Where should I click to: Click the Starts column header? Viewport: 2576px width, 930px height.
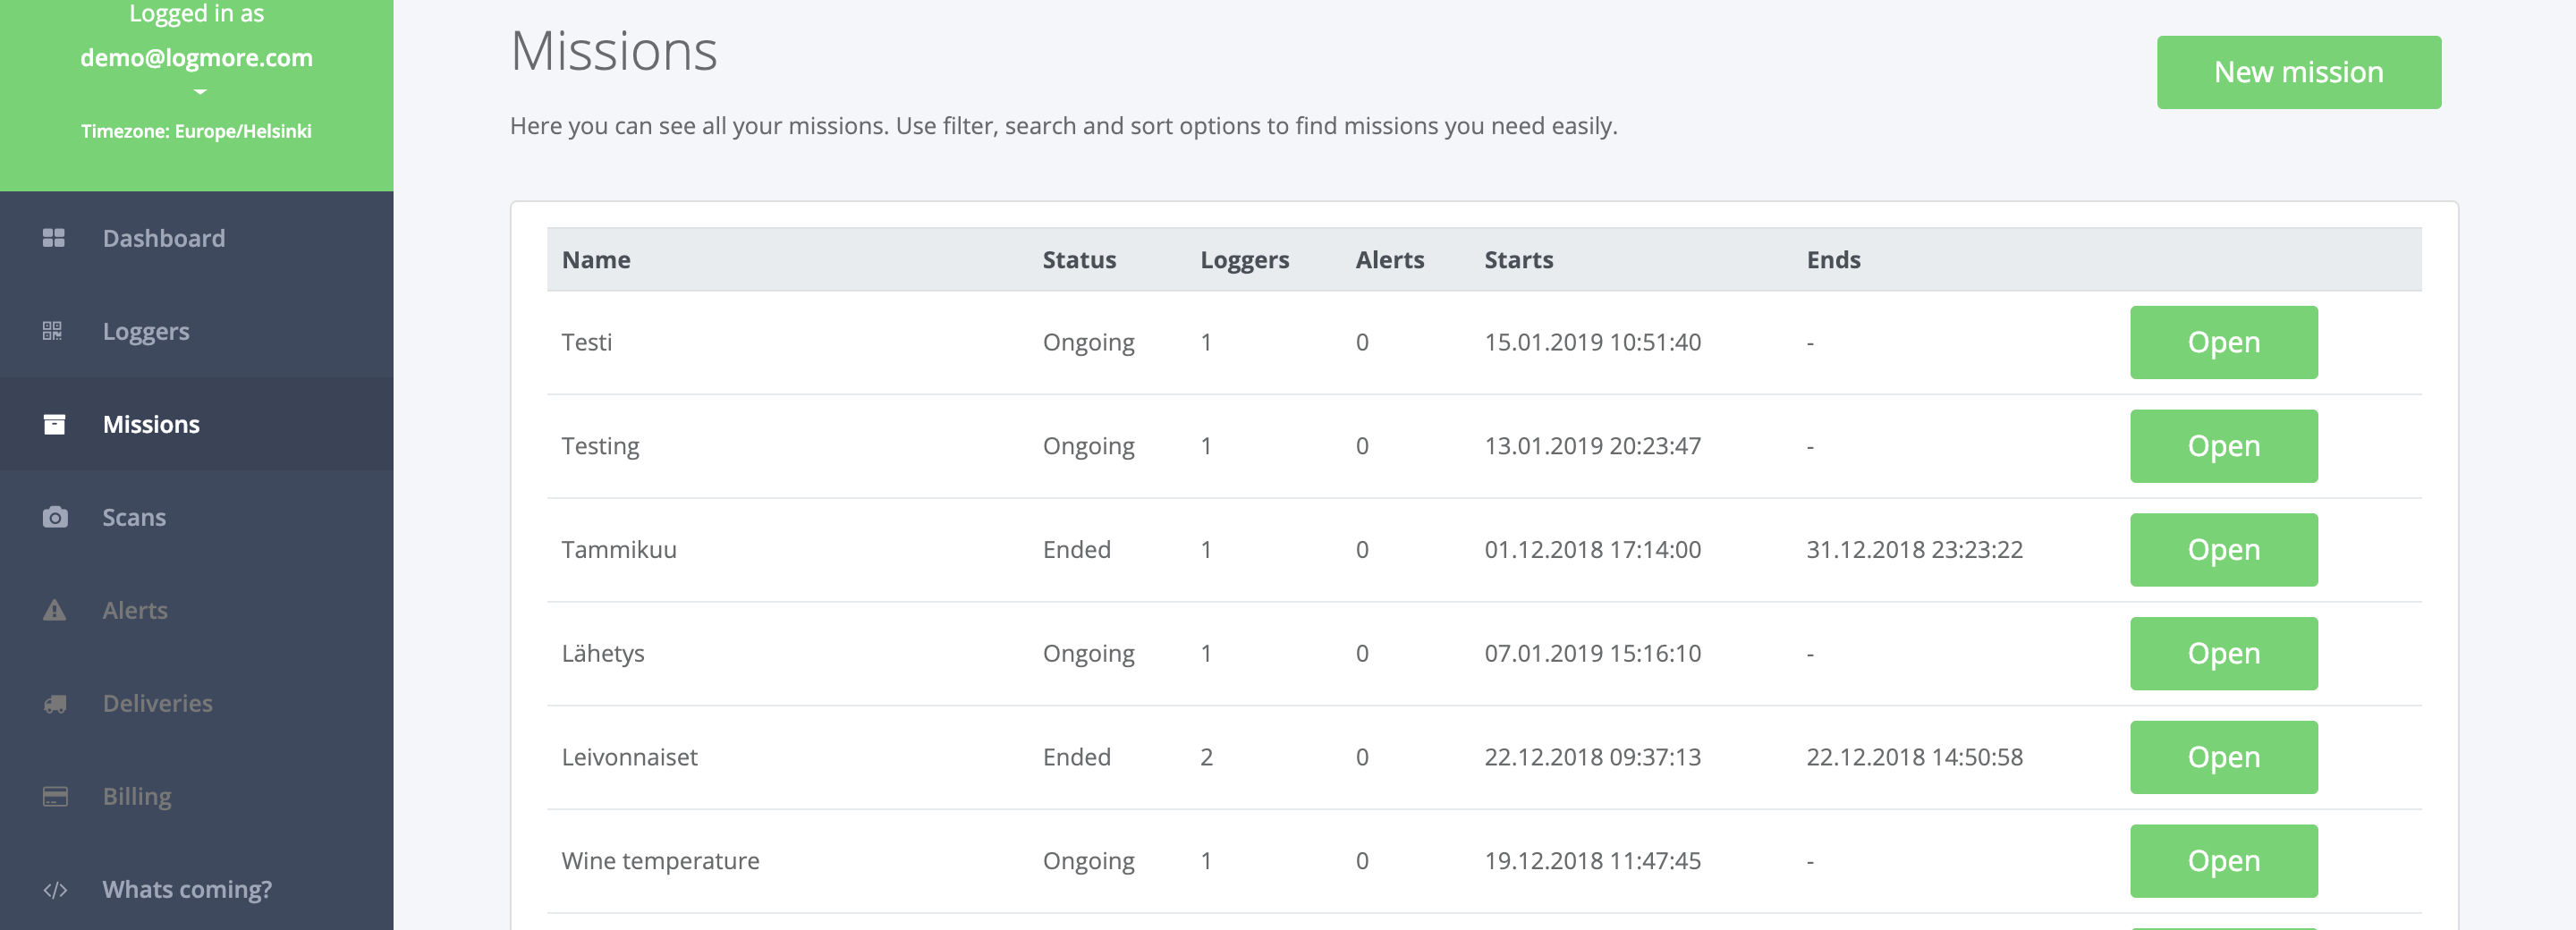[1518, 260]
